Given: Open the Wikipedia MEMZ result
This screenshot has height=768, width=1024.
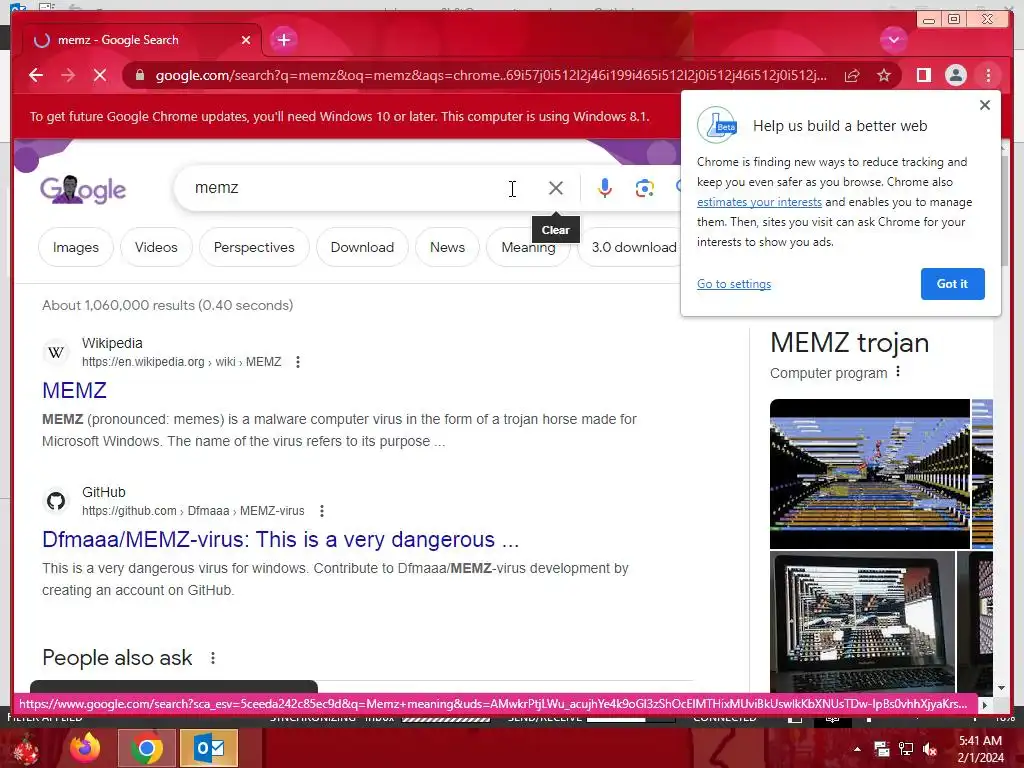Looking at the screenshot, I should (x=74, y=391).
